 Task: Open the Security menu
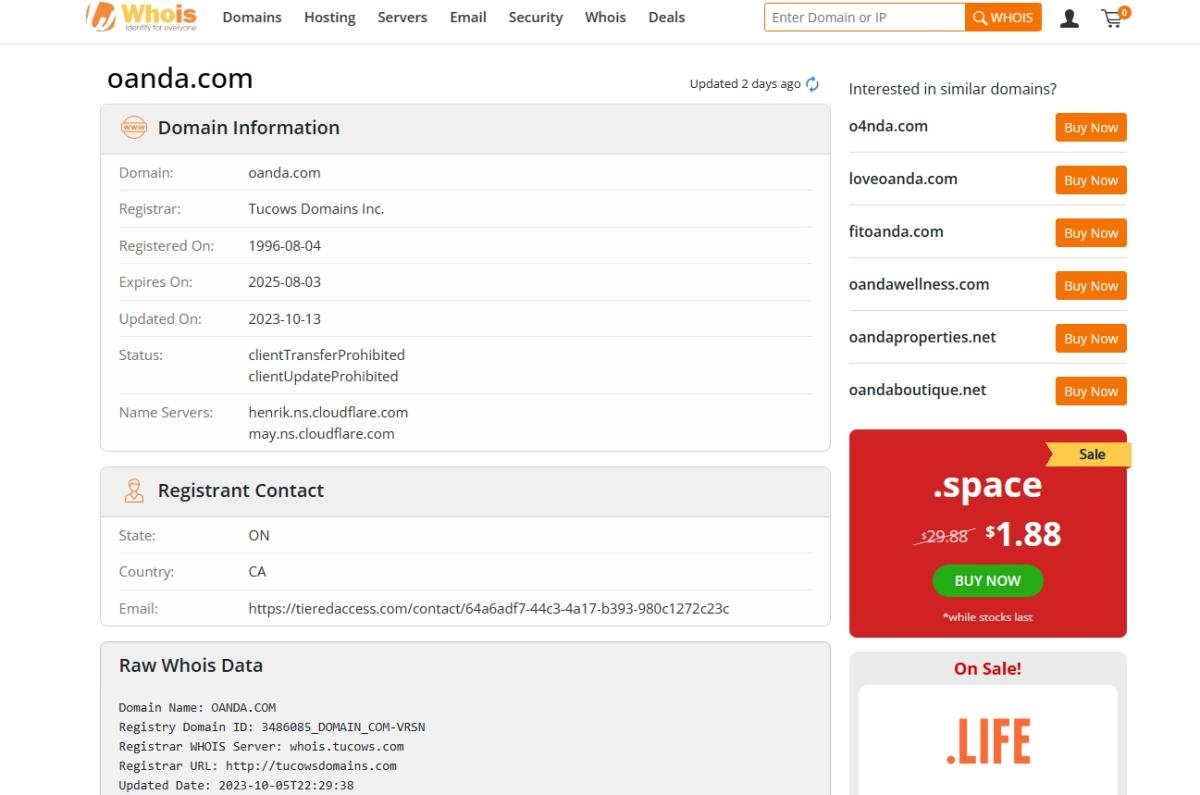coord(535,17)
